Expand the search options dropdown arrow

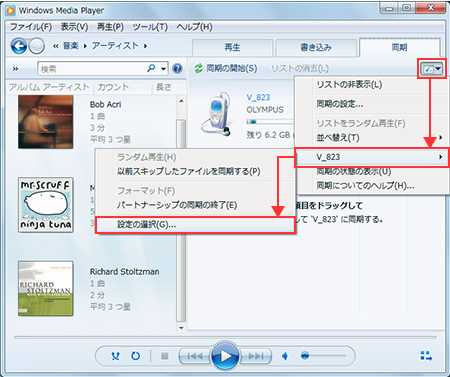point(163,69)
